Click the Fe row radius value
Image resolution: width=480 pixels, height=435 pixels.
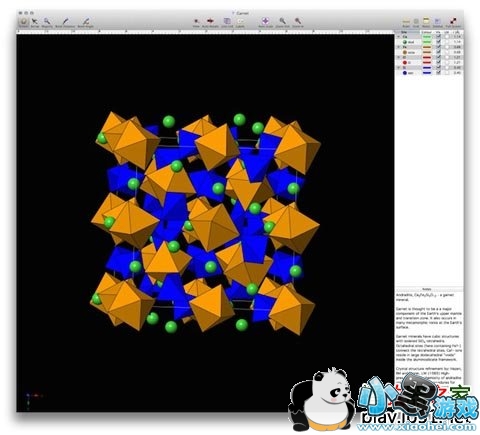[457, 47]
